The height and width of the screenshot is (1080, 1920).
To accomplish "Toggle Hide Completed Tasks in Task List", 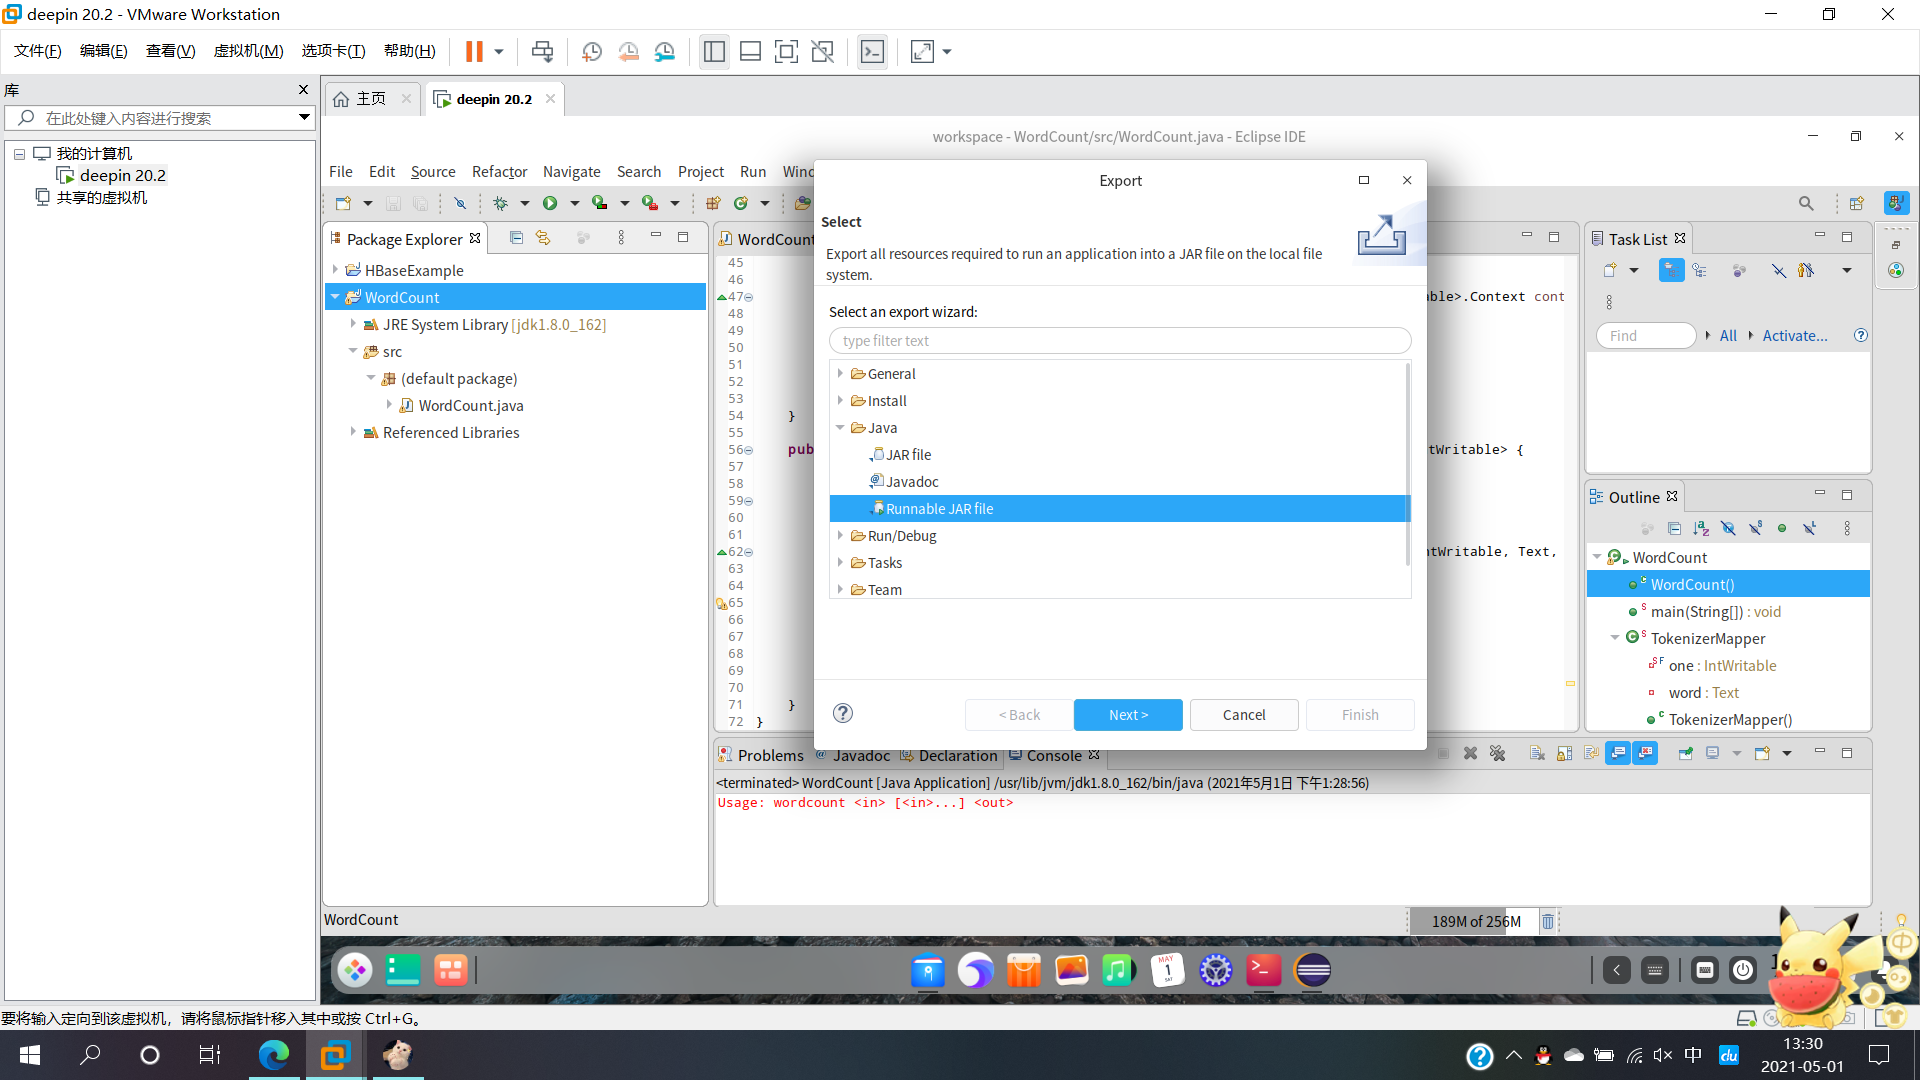I will click(1778, 271).
